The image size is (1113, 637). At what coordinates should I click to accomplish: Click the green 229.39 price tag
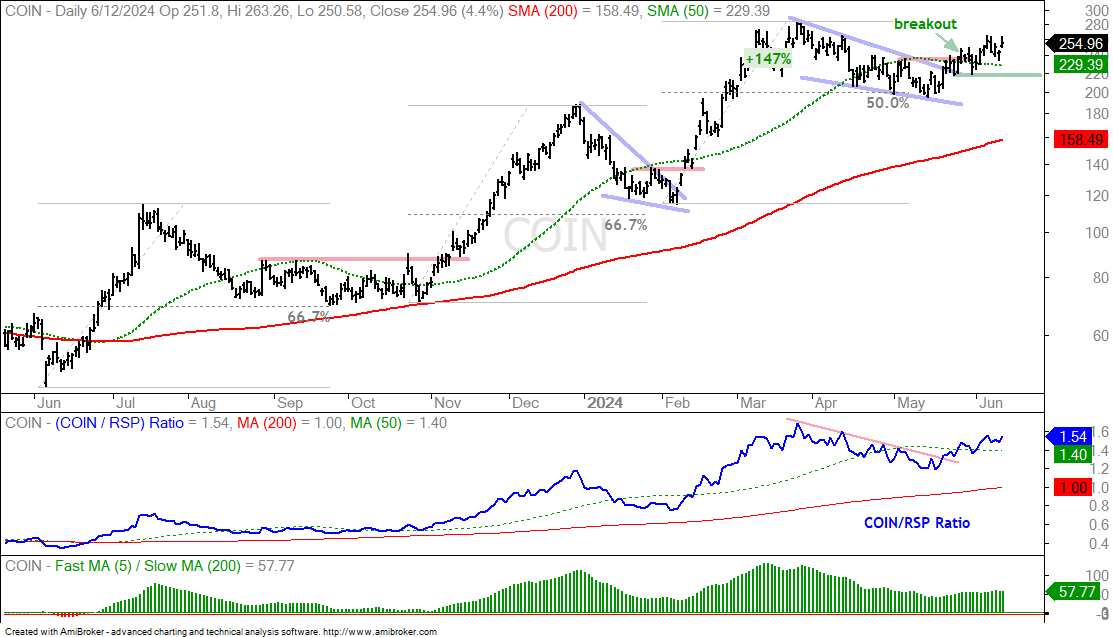pos(1080,65)
